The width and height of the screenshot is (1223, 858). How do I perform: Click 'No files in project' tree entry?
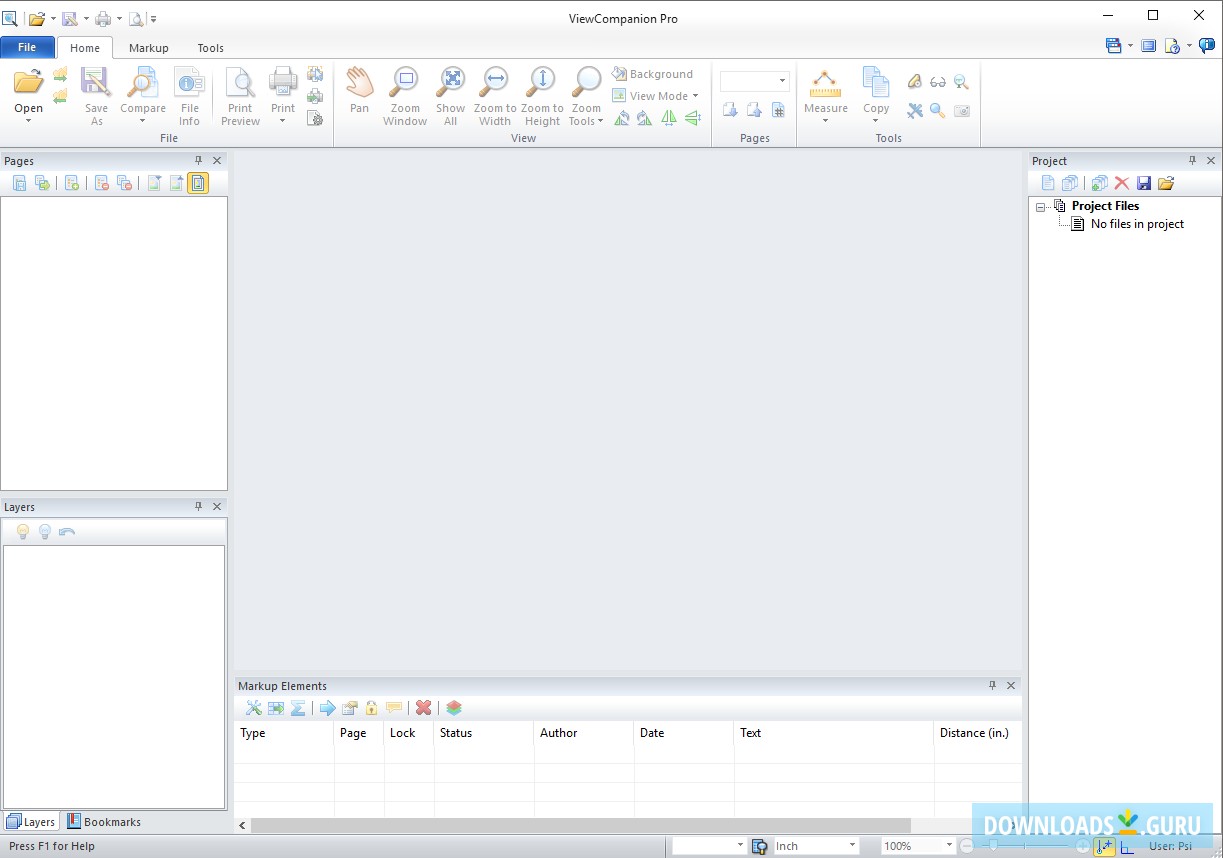(x=1137, y=224)
